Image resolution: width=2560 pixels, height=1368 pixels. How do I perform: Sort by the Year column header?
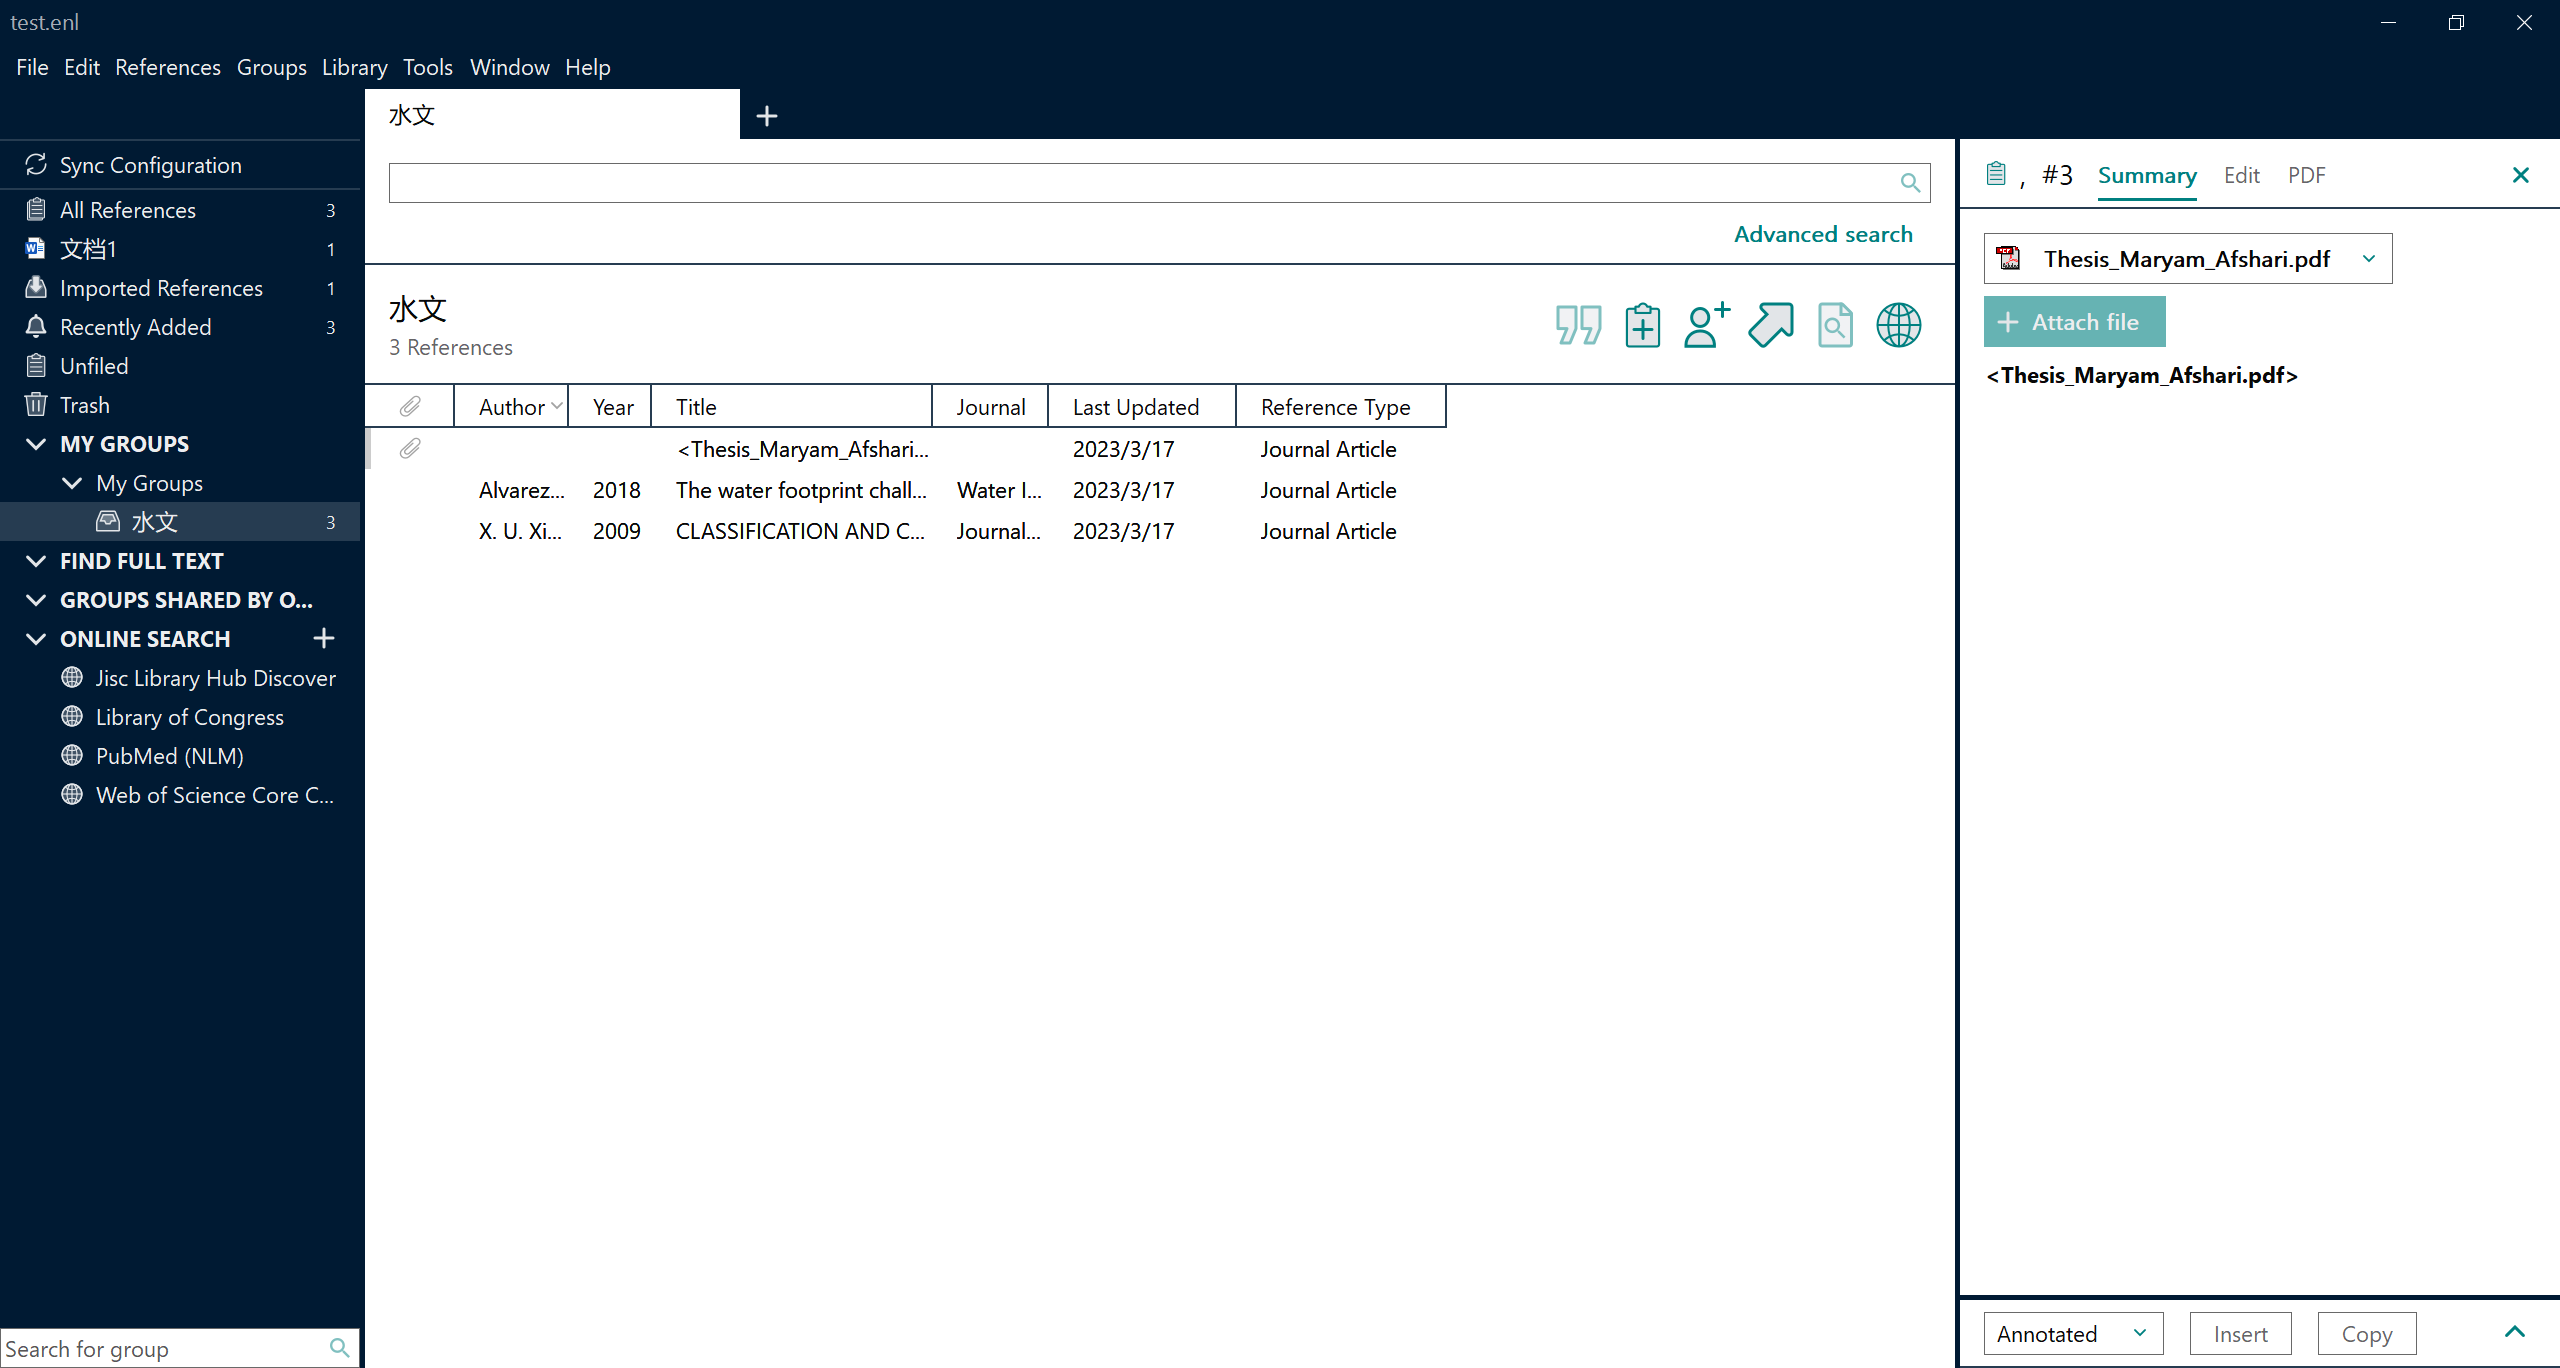(x=610, y=406)
